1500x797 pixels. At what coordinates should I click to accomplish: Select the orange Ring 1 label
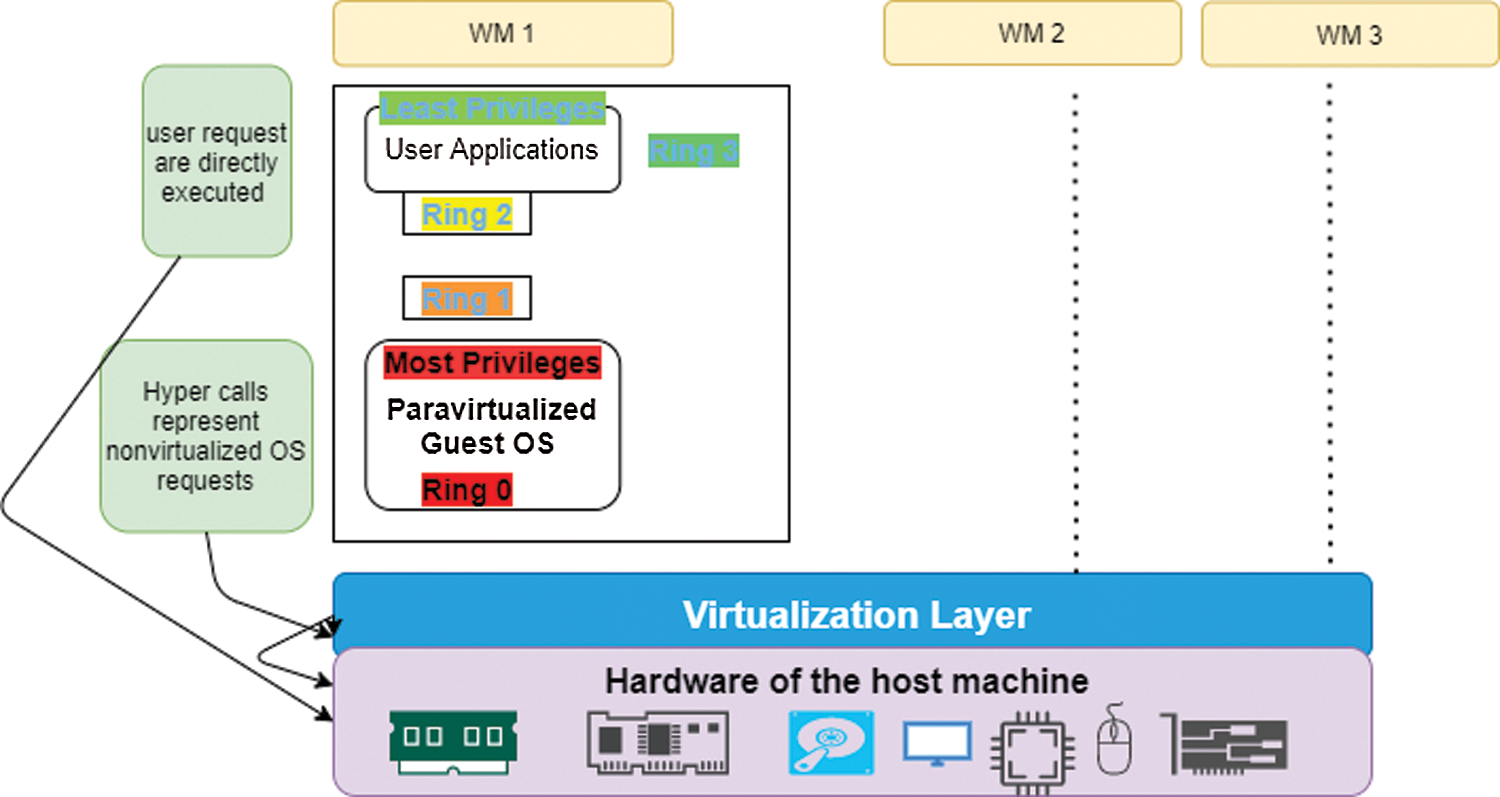click(466, 299)
